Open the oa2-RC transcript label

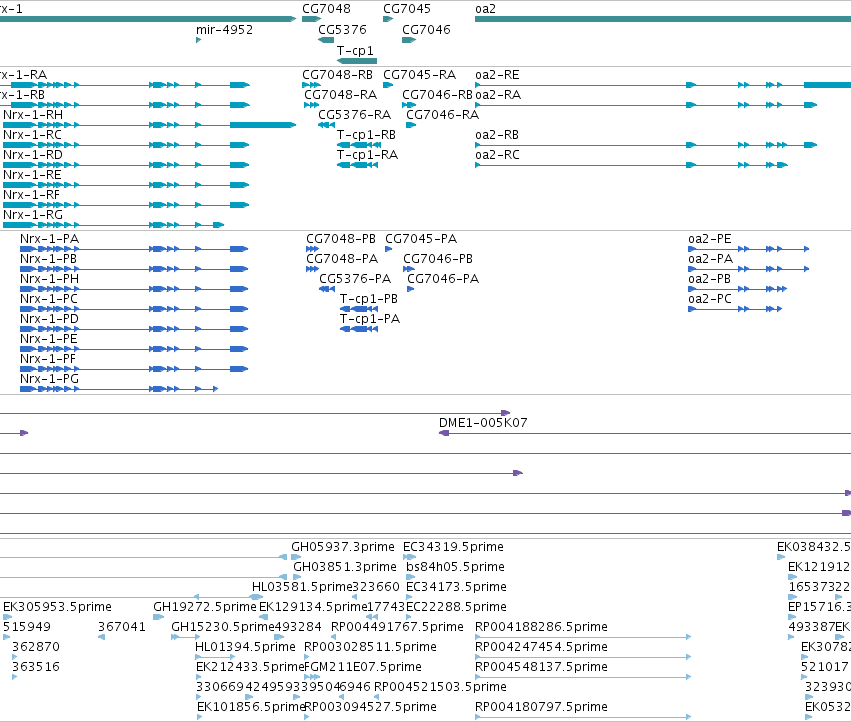point(497,155)
